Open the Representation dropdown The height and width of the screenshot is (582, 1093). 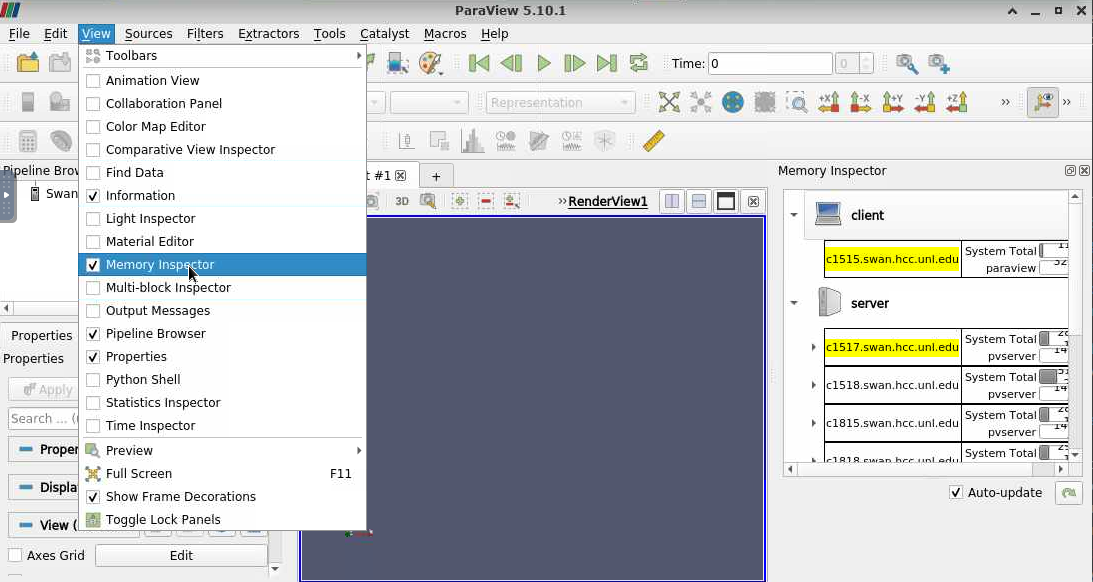560,102
